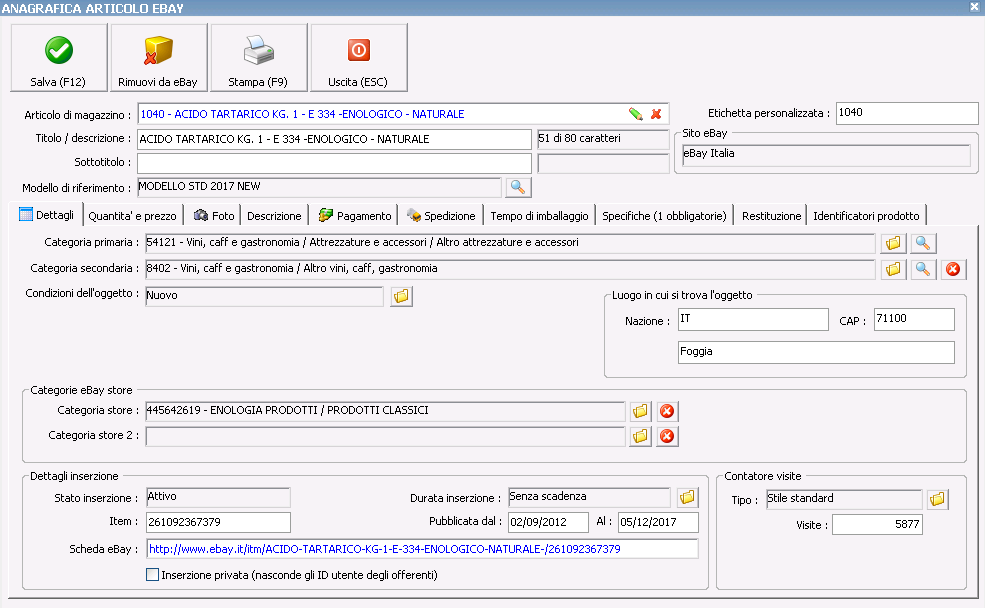Remove Categoria store 2 with red X
This screenshot has height=608, width=985.
[x=667, y=437]
